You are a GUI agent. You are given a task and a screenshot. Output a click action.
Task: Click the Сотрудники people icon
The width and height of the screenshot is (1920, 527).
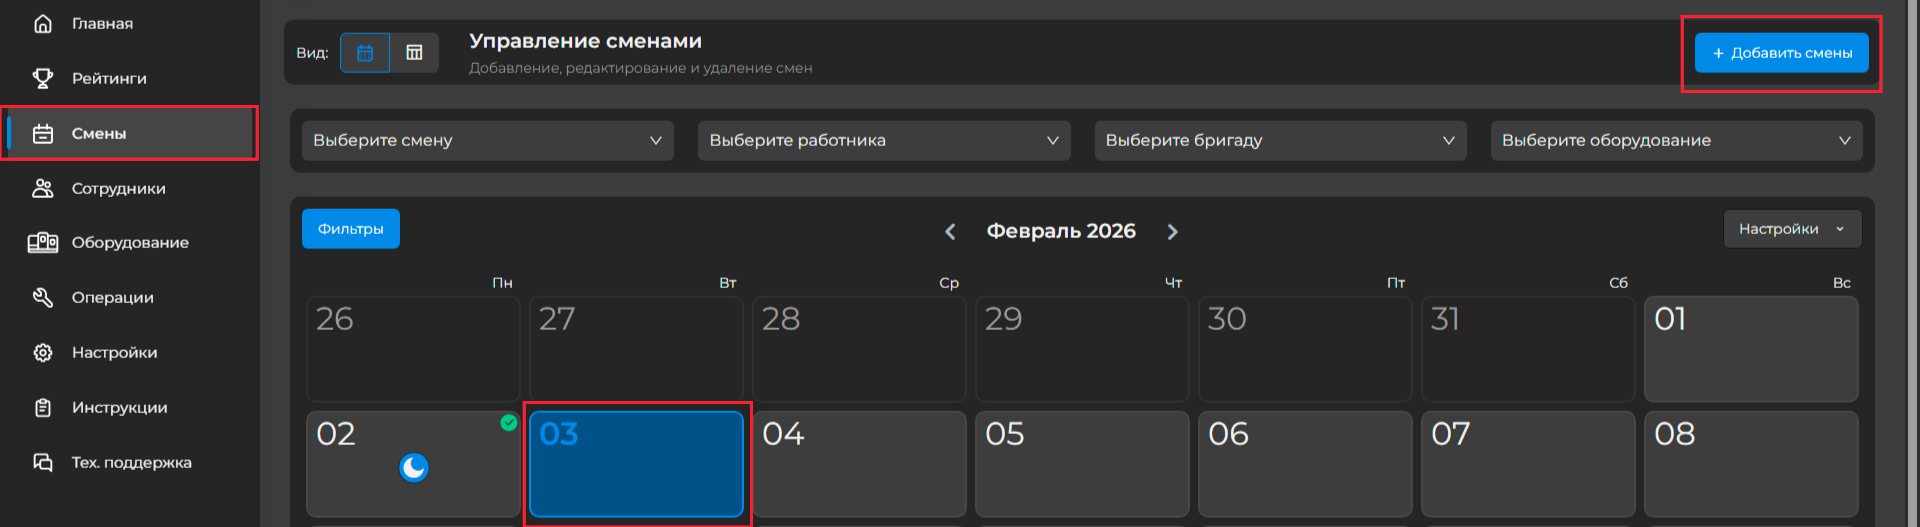click(x=43, y=188)
